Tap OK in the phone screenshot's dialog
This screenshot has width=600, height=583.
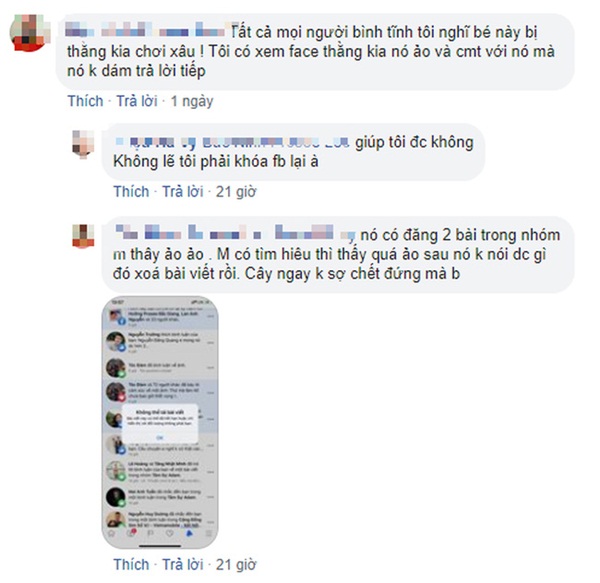pyautogui.click(x=160, y=437)
